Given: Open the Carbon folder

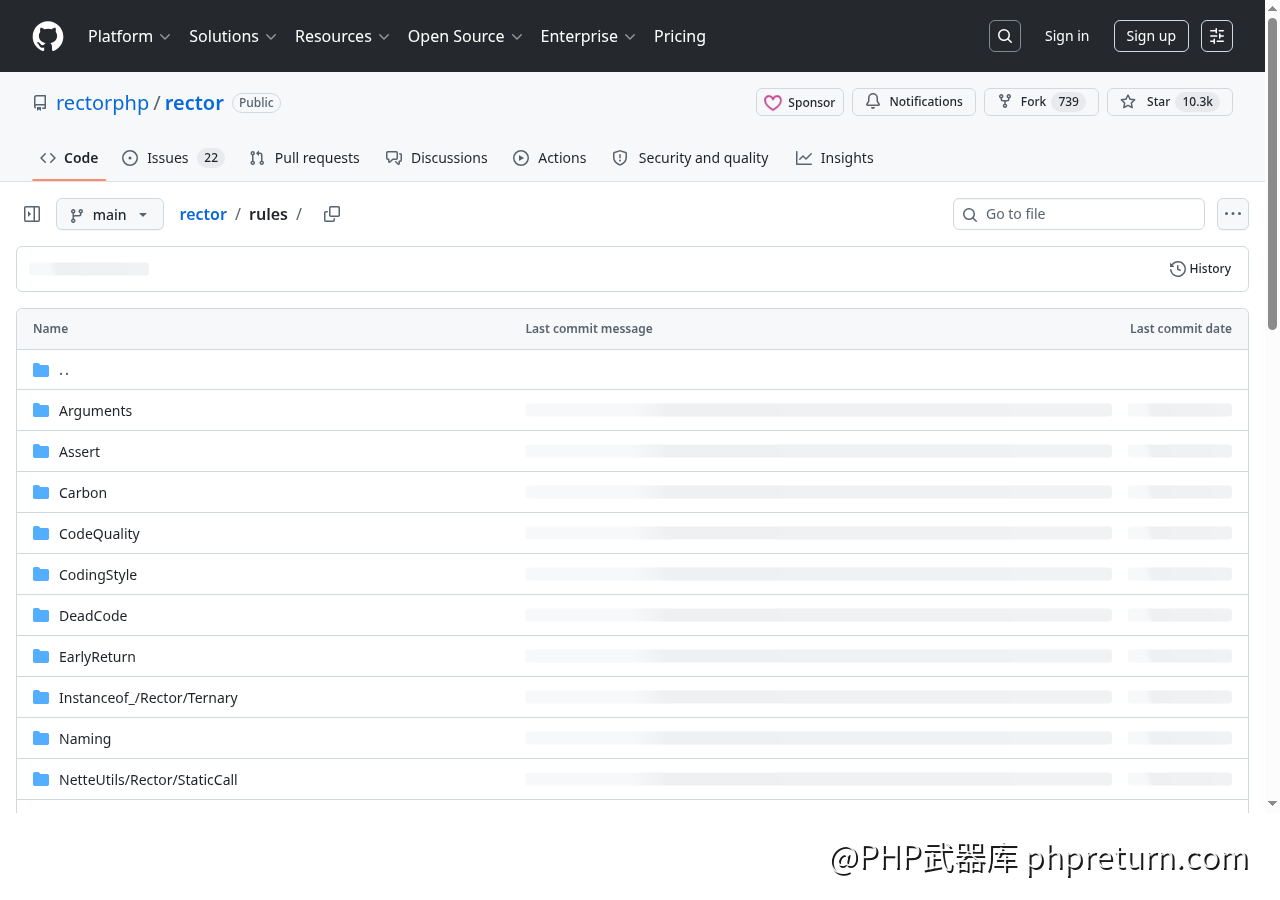Looking at the screenshot, I should (x=83, y=493).
